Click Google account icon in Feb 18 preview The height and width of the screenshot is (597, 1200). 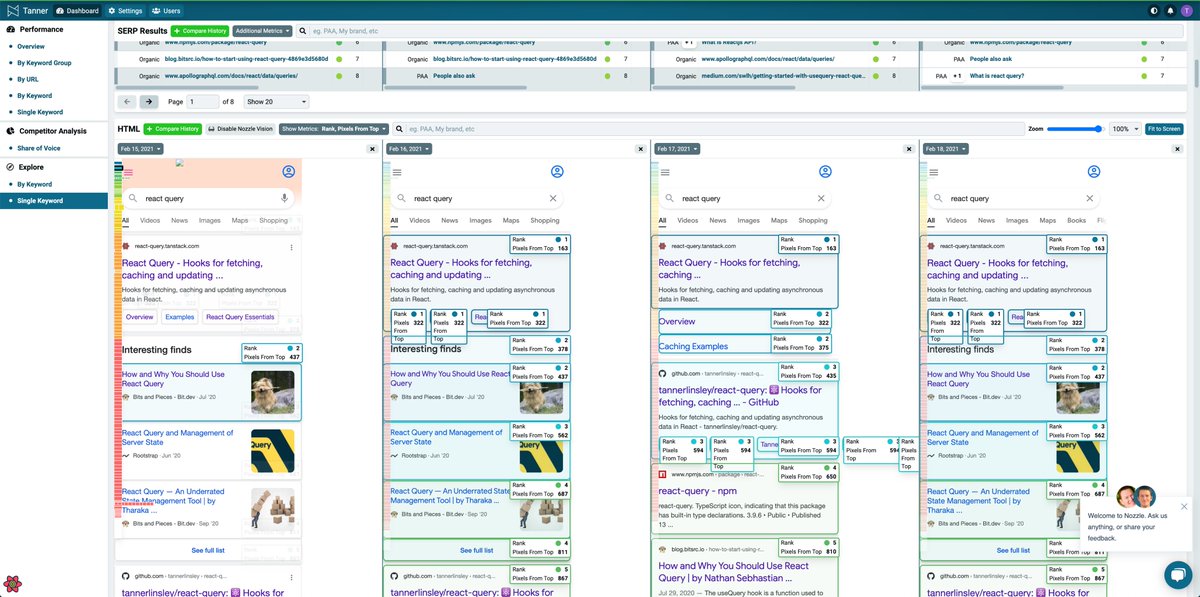click(1094, 172)
